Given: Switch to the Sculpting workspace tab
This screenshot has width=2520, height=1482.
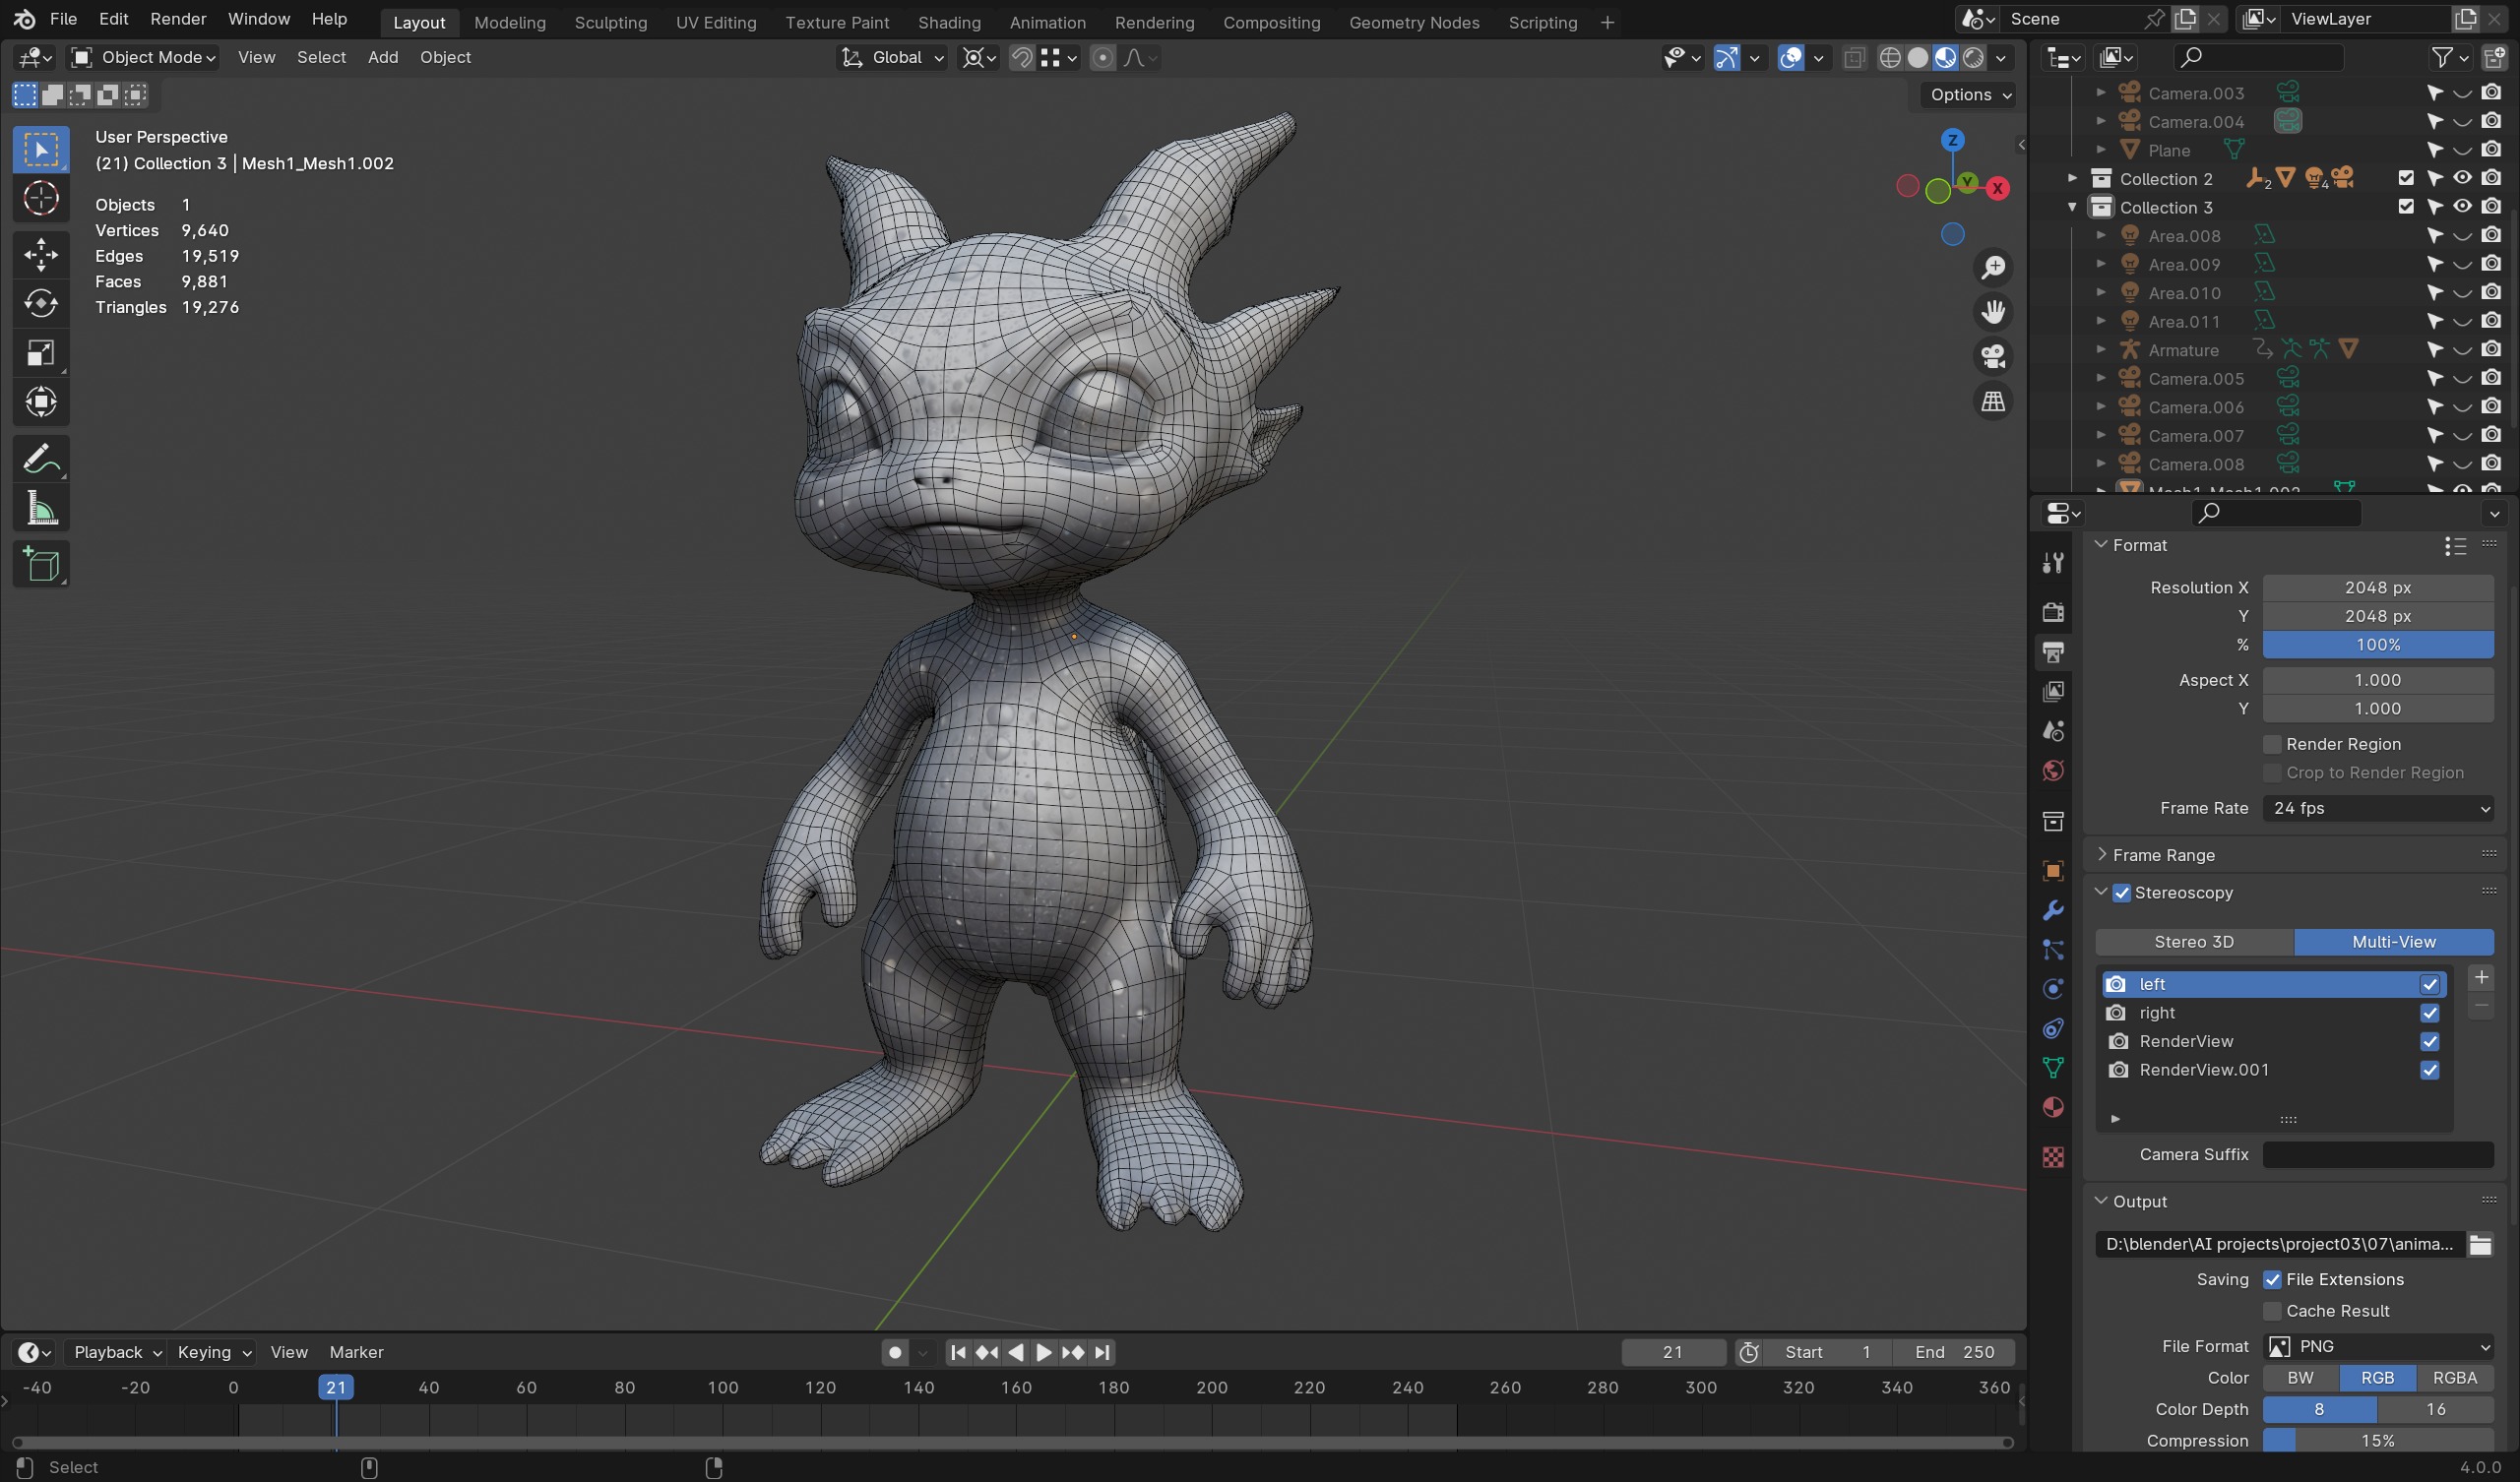Looking at the screenshot, I should (610, 22).
